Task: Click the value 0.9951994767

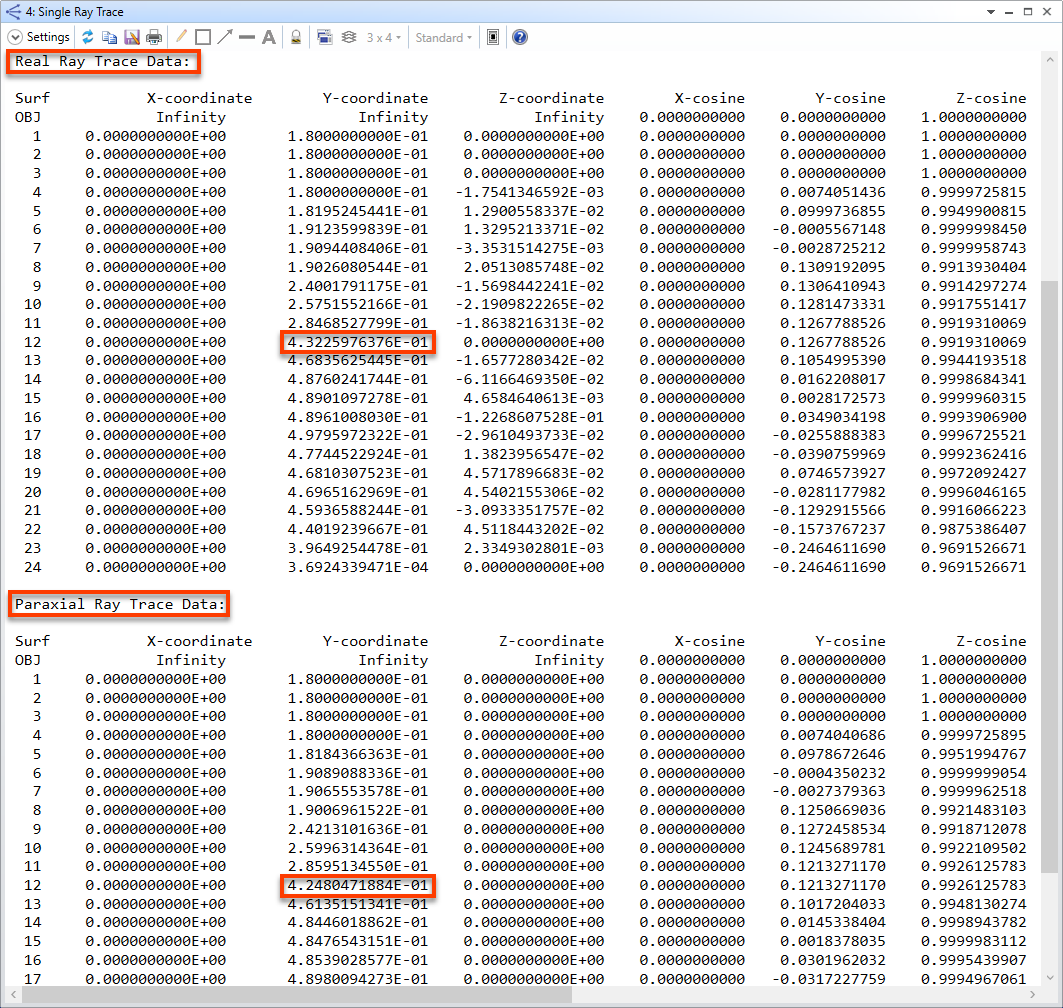Action: [973, 754]
